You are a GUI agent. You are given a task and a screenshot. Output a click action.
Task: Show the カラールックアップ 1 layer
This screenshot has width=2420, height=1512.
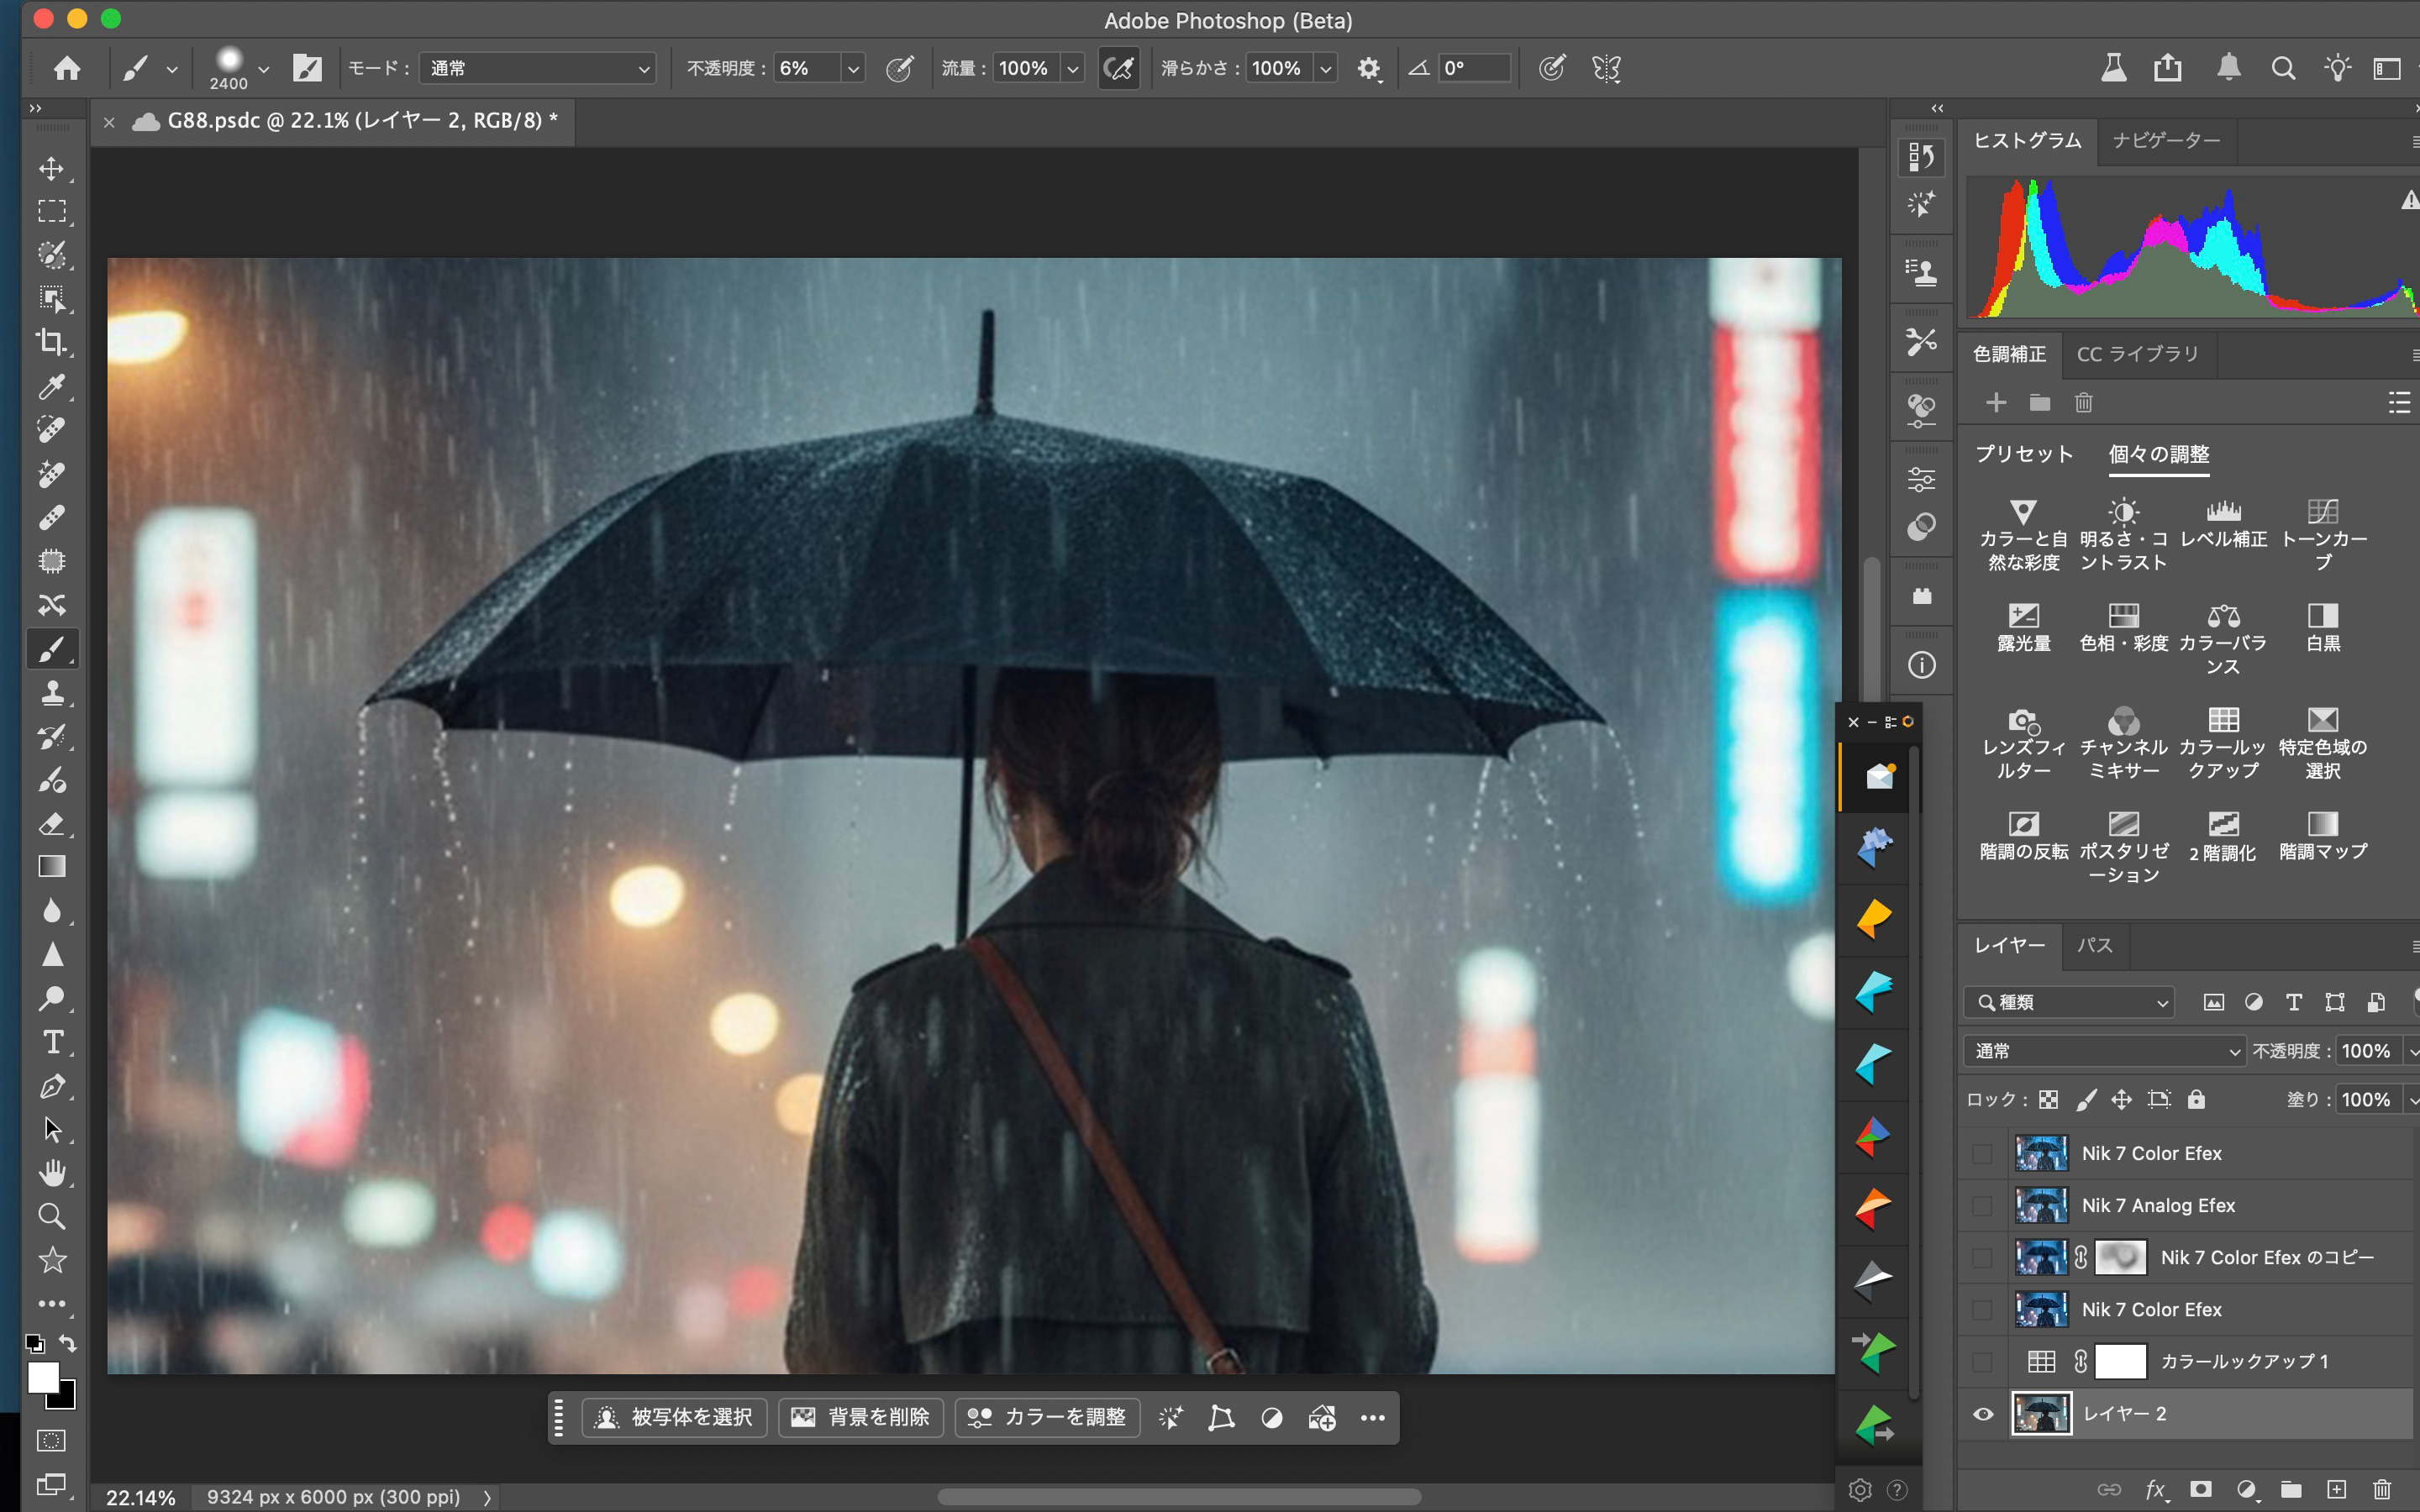pyautogui.click(x=1983, y=1362)
